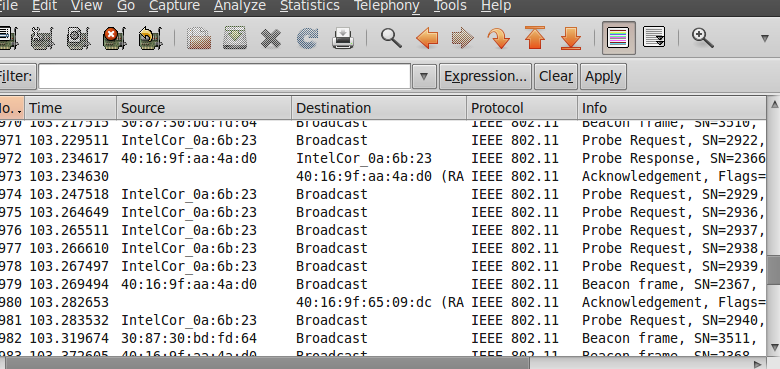Screen dimensions: 780x369
Task: Find a packet (magnifier icon)
Action: pos(391,38)
